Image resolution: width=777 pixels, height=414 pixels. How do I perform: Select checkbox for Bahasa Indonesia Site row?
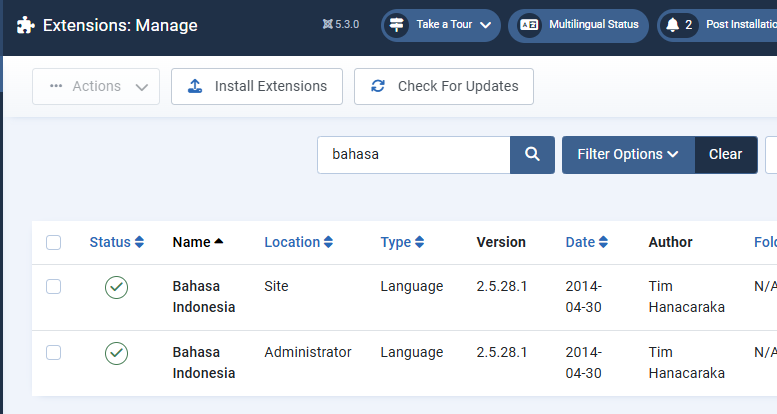pos(54,287)
